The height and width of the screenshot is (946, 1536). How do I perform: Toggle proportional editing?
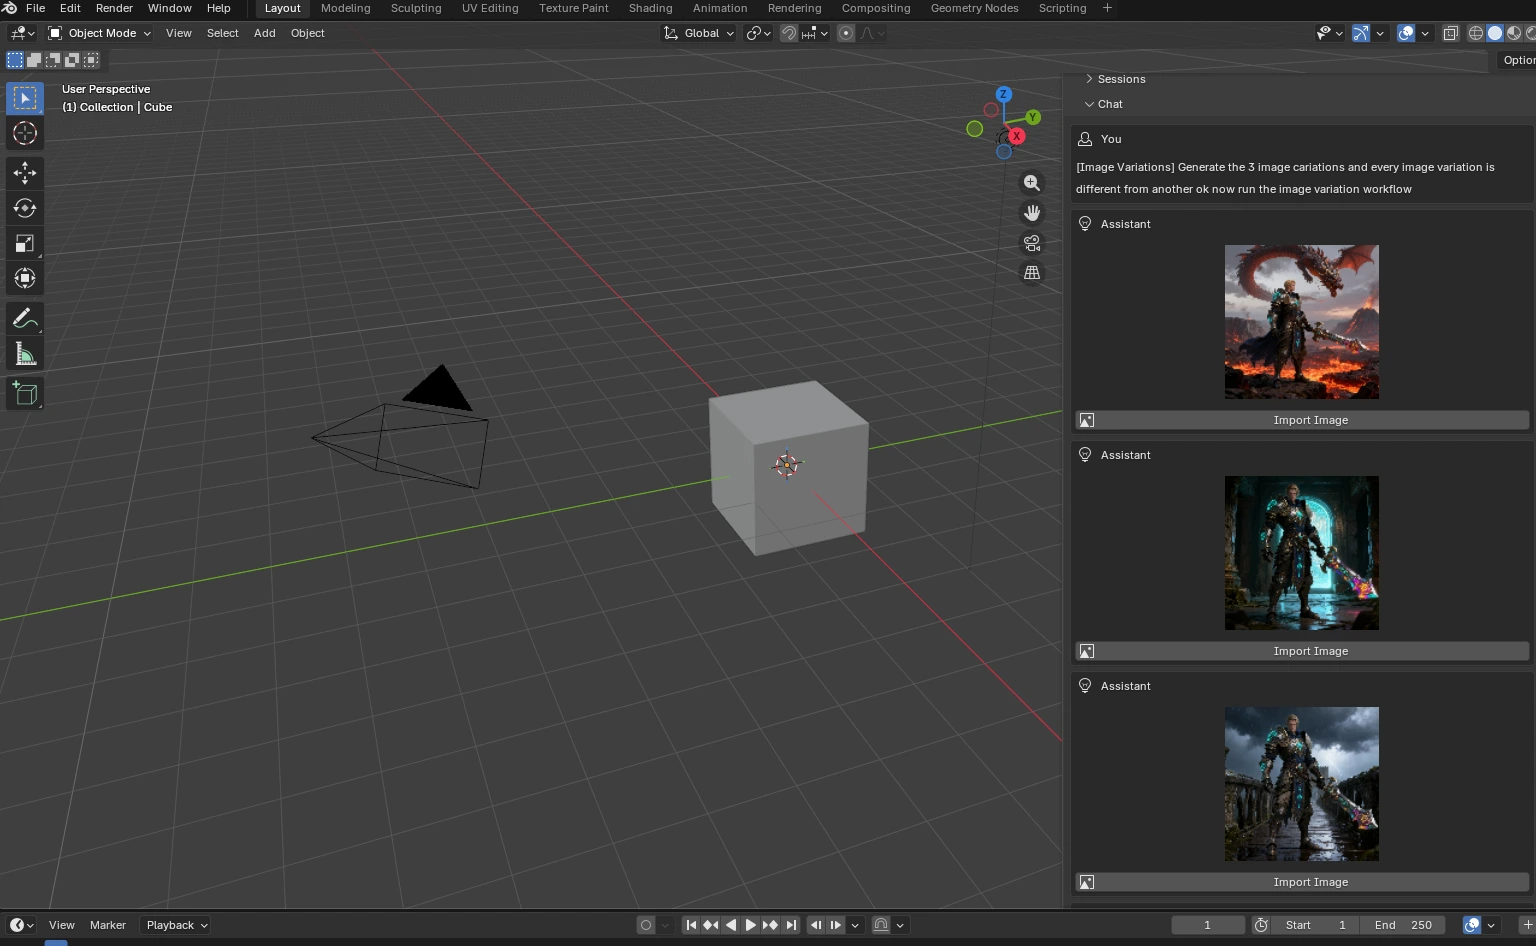point(846,33)
